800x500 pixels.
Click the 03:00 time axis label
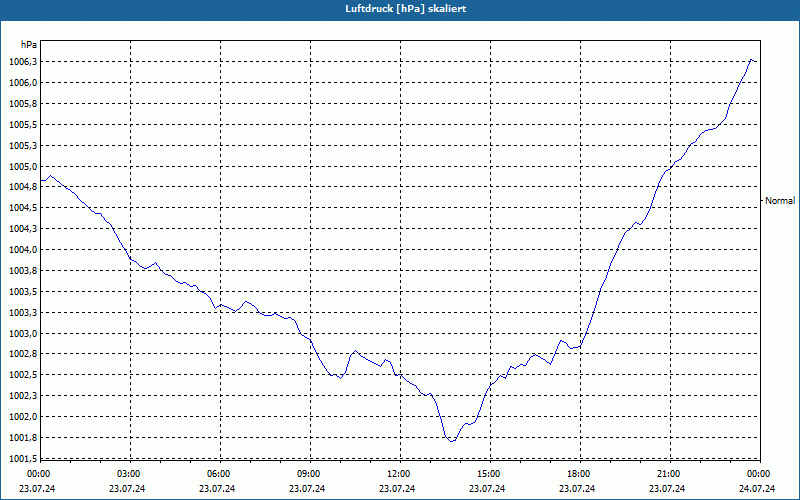[x=131, y=474]
